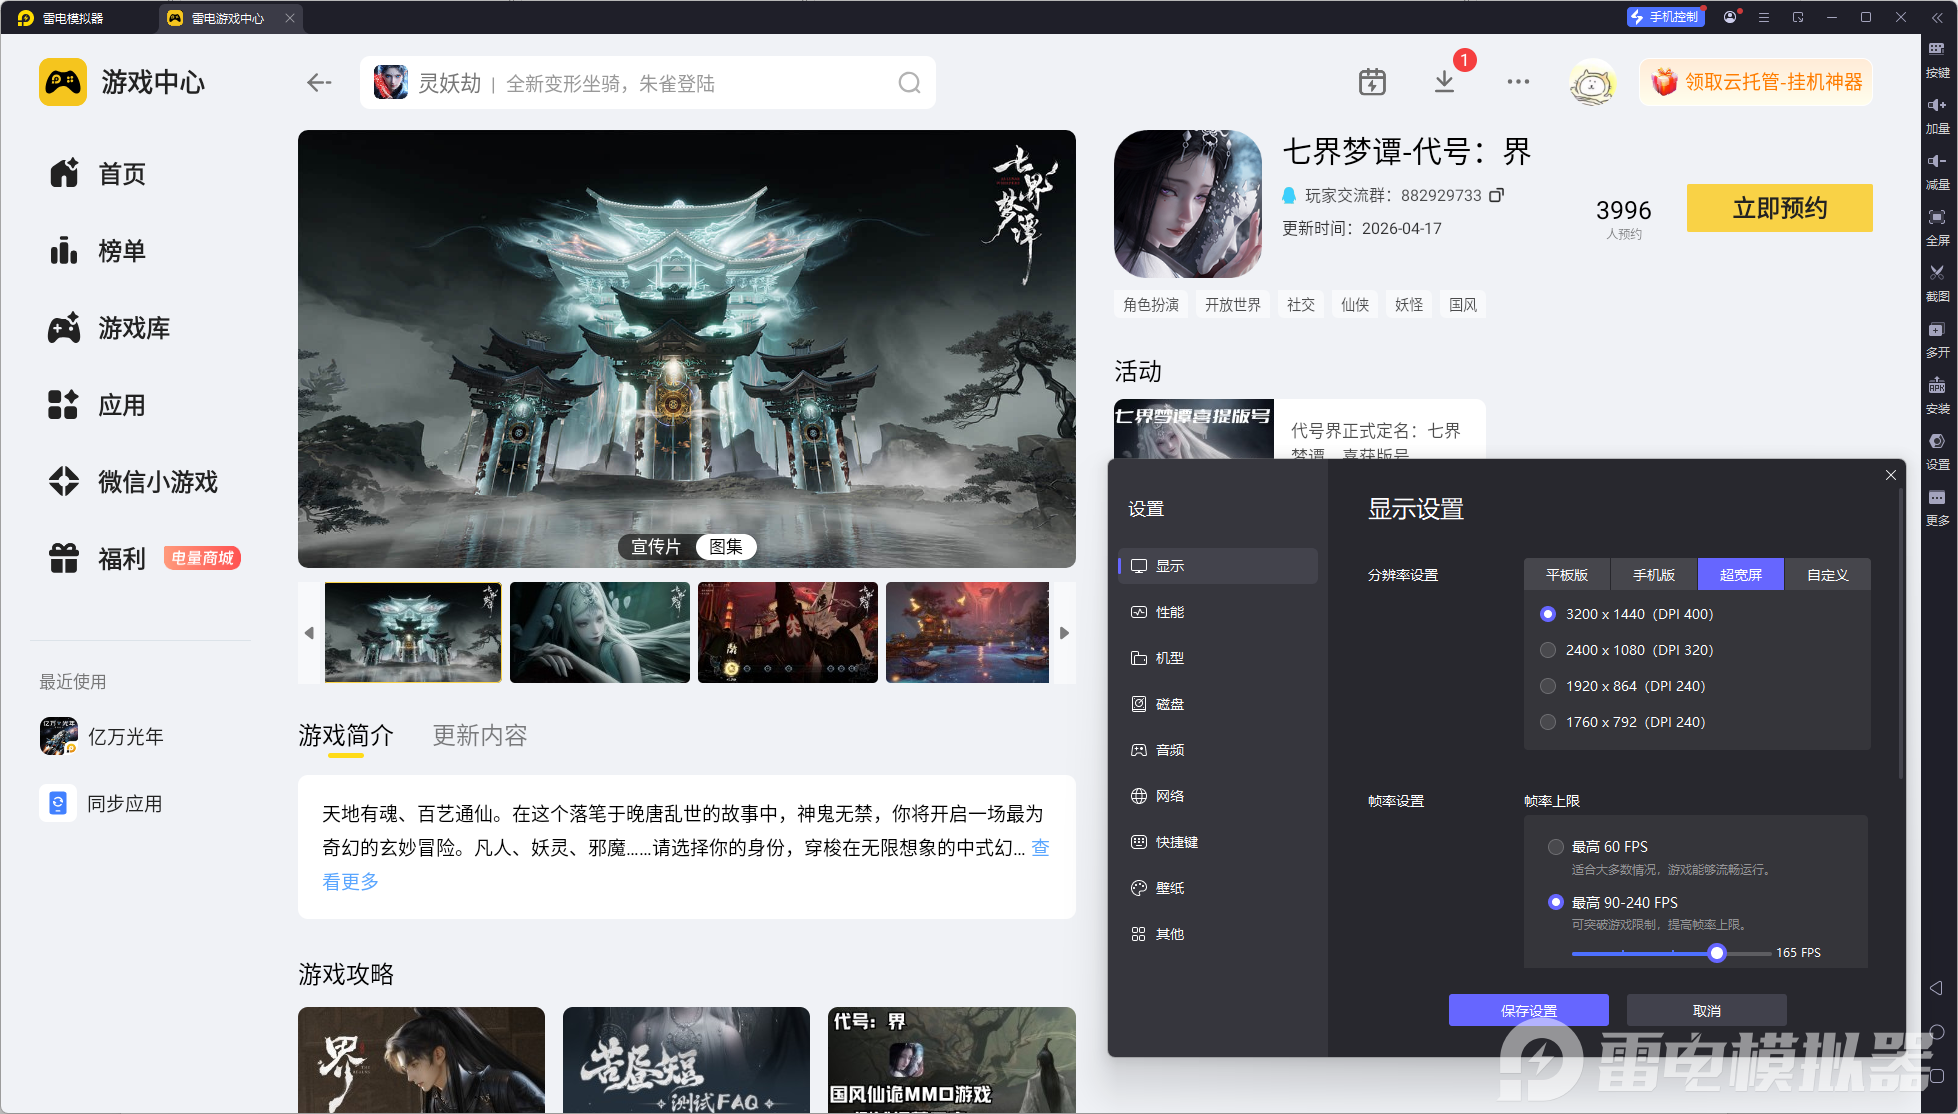This screenshot has width=1958, height=1114.
Task: Choose the 1920 x 864 resolution
Action: click(x=1548, y=686)
